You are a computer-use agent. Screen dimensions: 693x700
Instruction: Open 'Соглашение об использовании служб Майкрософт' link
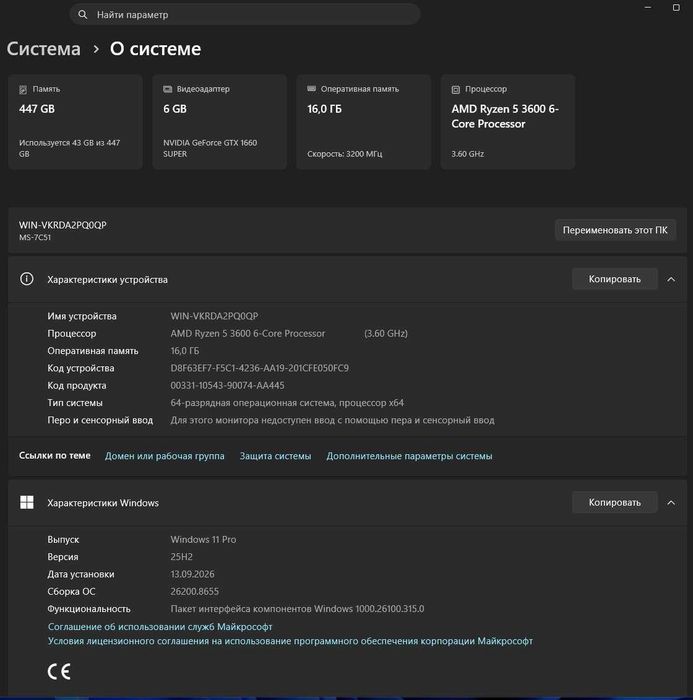pyautogui.click(x=160, y=627)
